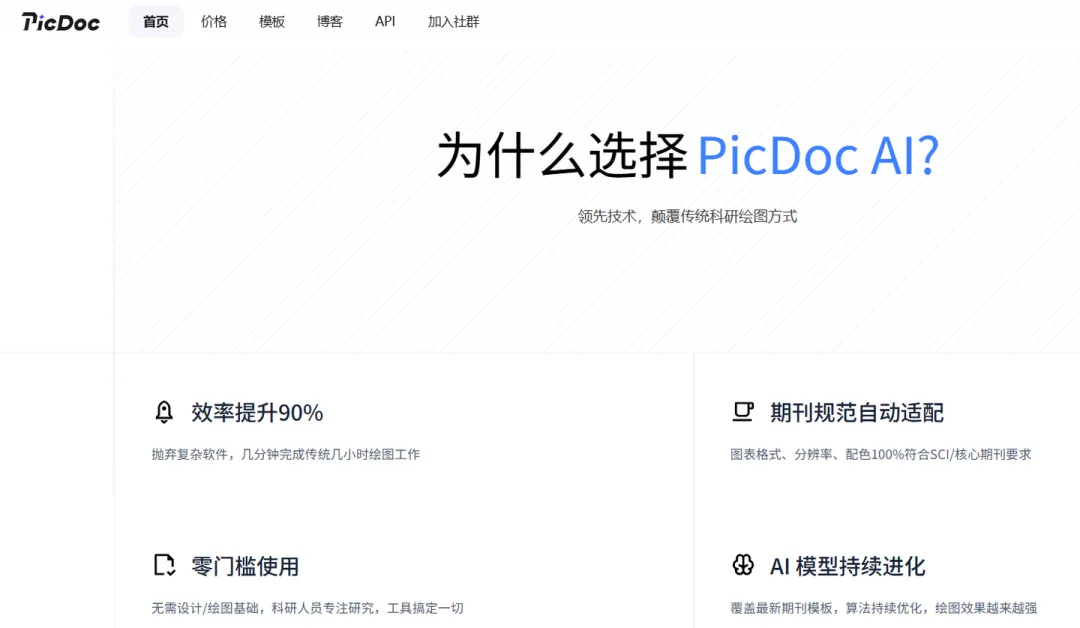The image size is (1080, 628).
Task: Select 加入社群 in the navigation
Action: [453, 21]
